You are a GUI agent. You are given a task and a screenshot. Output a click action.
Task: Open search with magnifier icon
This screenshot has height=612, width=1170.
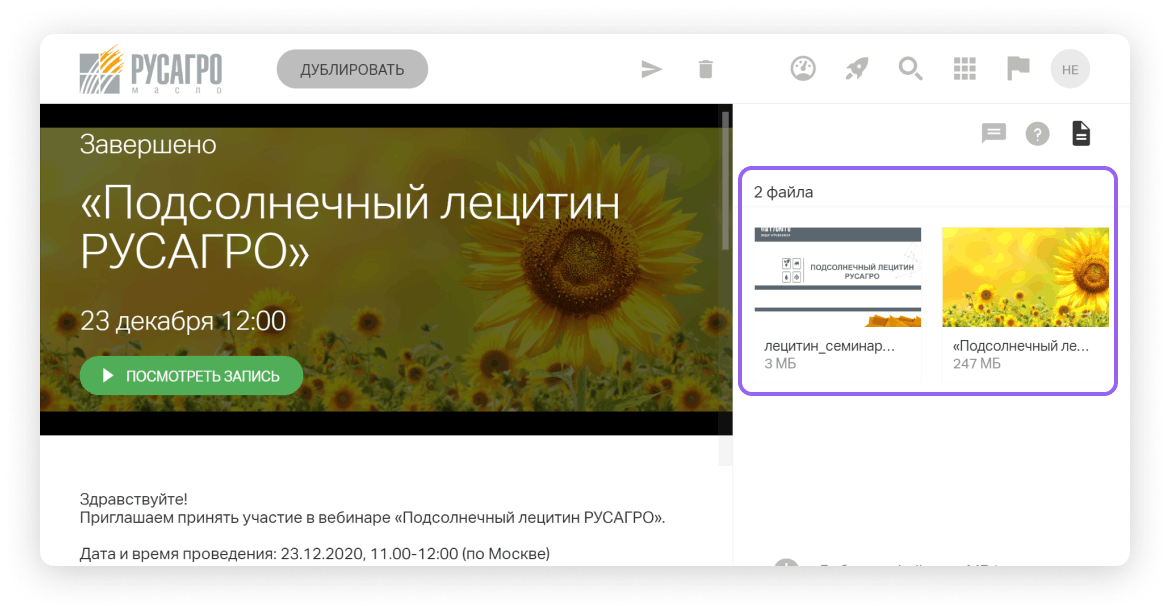910,69
